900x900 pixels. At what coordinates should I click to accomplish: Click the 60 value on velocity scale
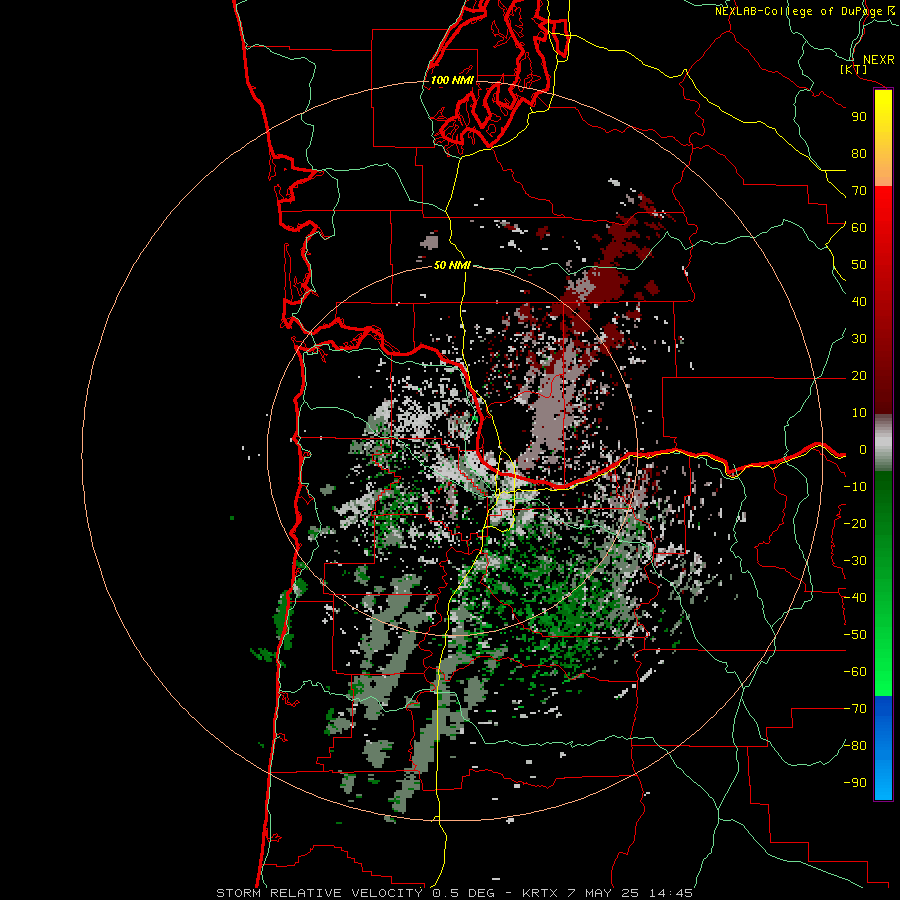point(859,228)
